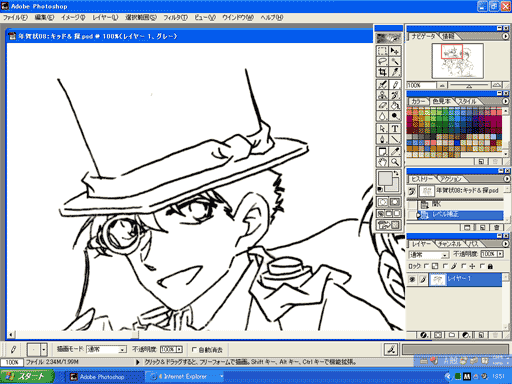Open the イメージ menu
This screenshot has width=512, height=384.
(x=73, y=17)
